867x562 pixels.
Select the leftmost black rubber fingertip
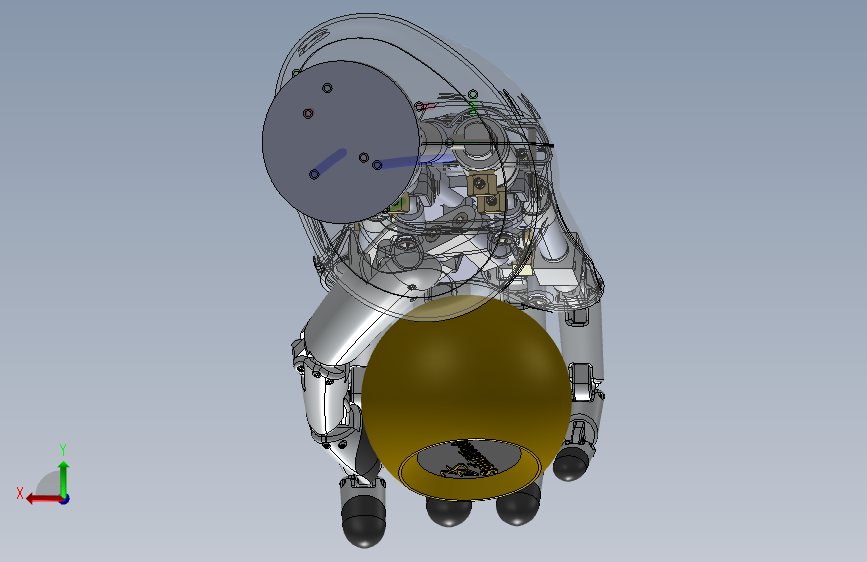pos(363,522)
